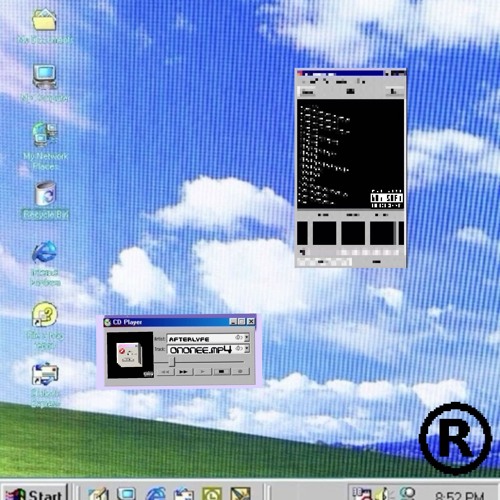Open the Recycle Bin icon
The image size is (500, 500).
[46, 193]
